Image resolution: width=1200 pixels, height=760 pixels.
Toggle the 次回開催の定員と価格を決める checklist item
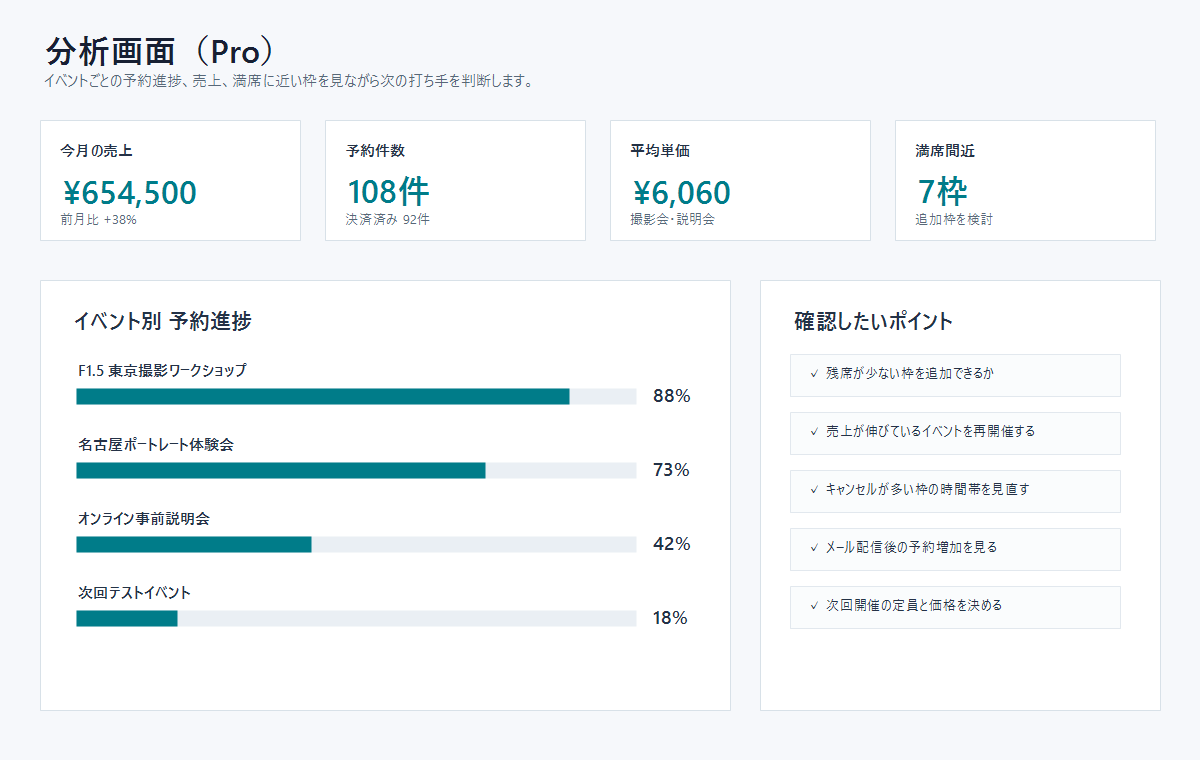954,606
